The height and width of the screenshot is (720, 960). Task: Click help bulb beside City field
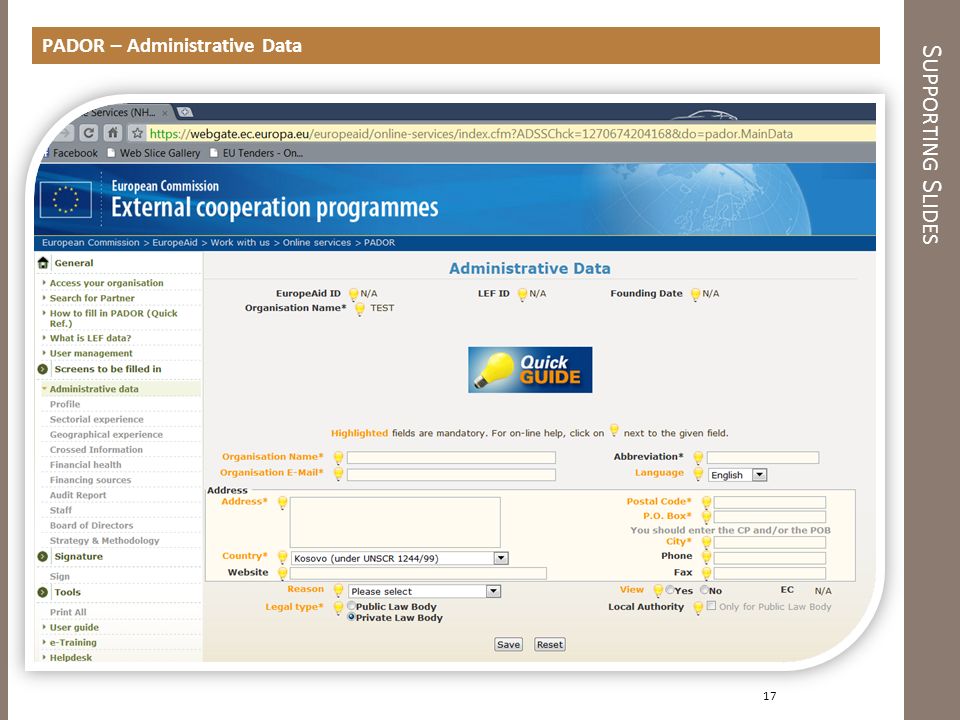tap(706, 543)
